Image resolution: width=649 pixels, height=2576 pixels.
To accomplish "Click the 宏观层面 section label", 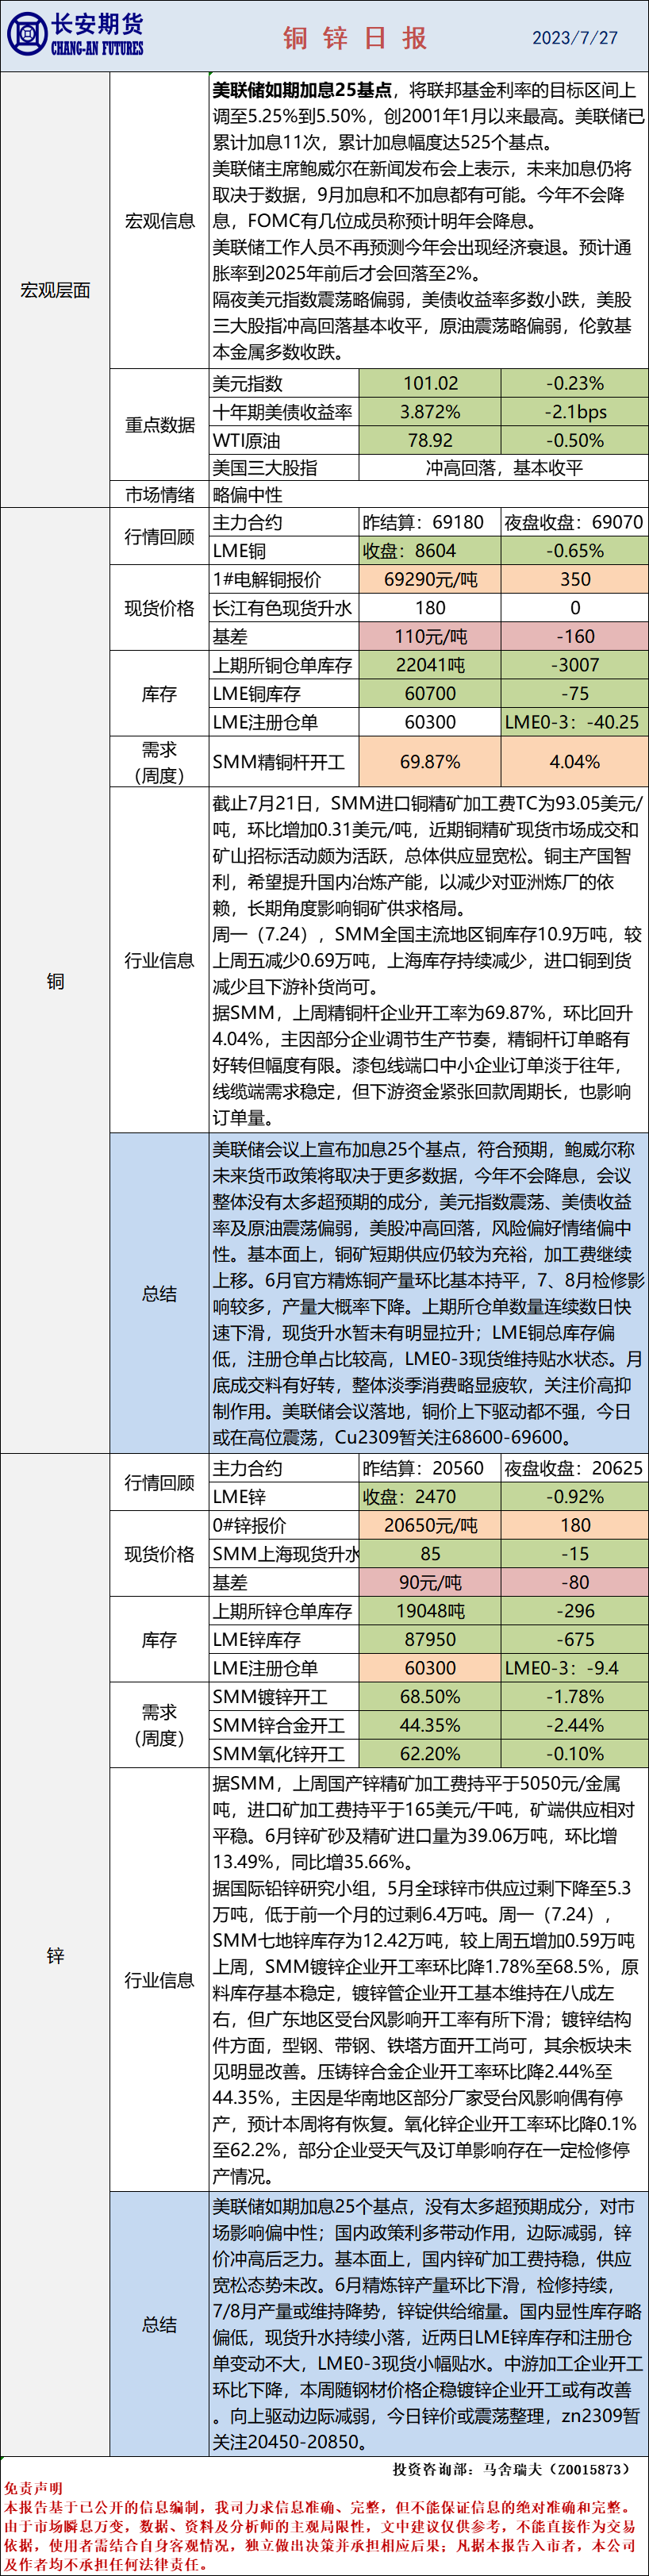I will (55, 290).
